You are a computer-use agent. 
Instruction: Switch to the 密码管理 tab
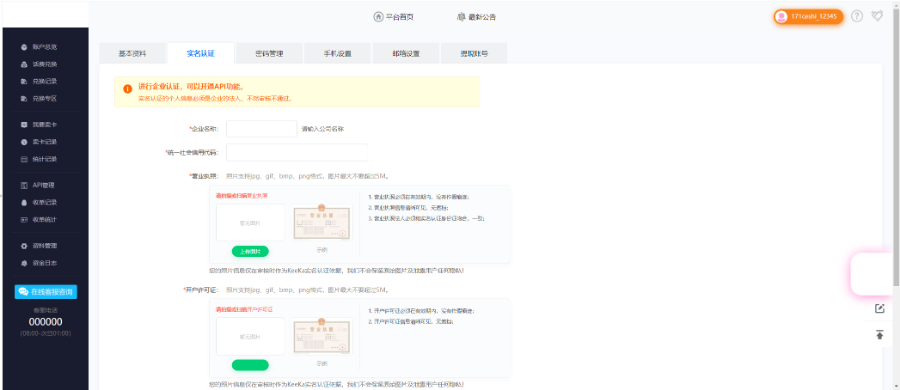(269, 53)
